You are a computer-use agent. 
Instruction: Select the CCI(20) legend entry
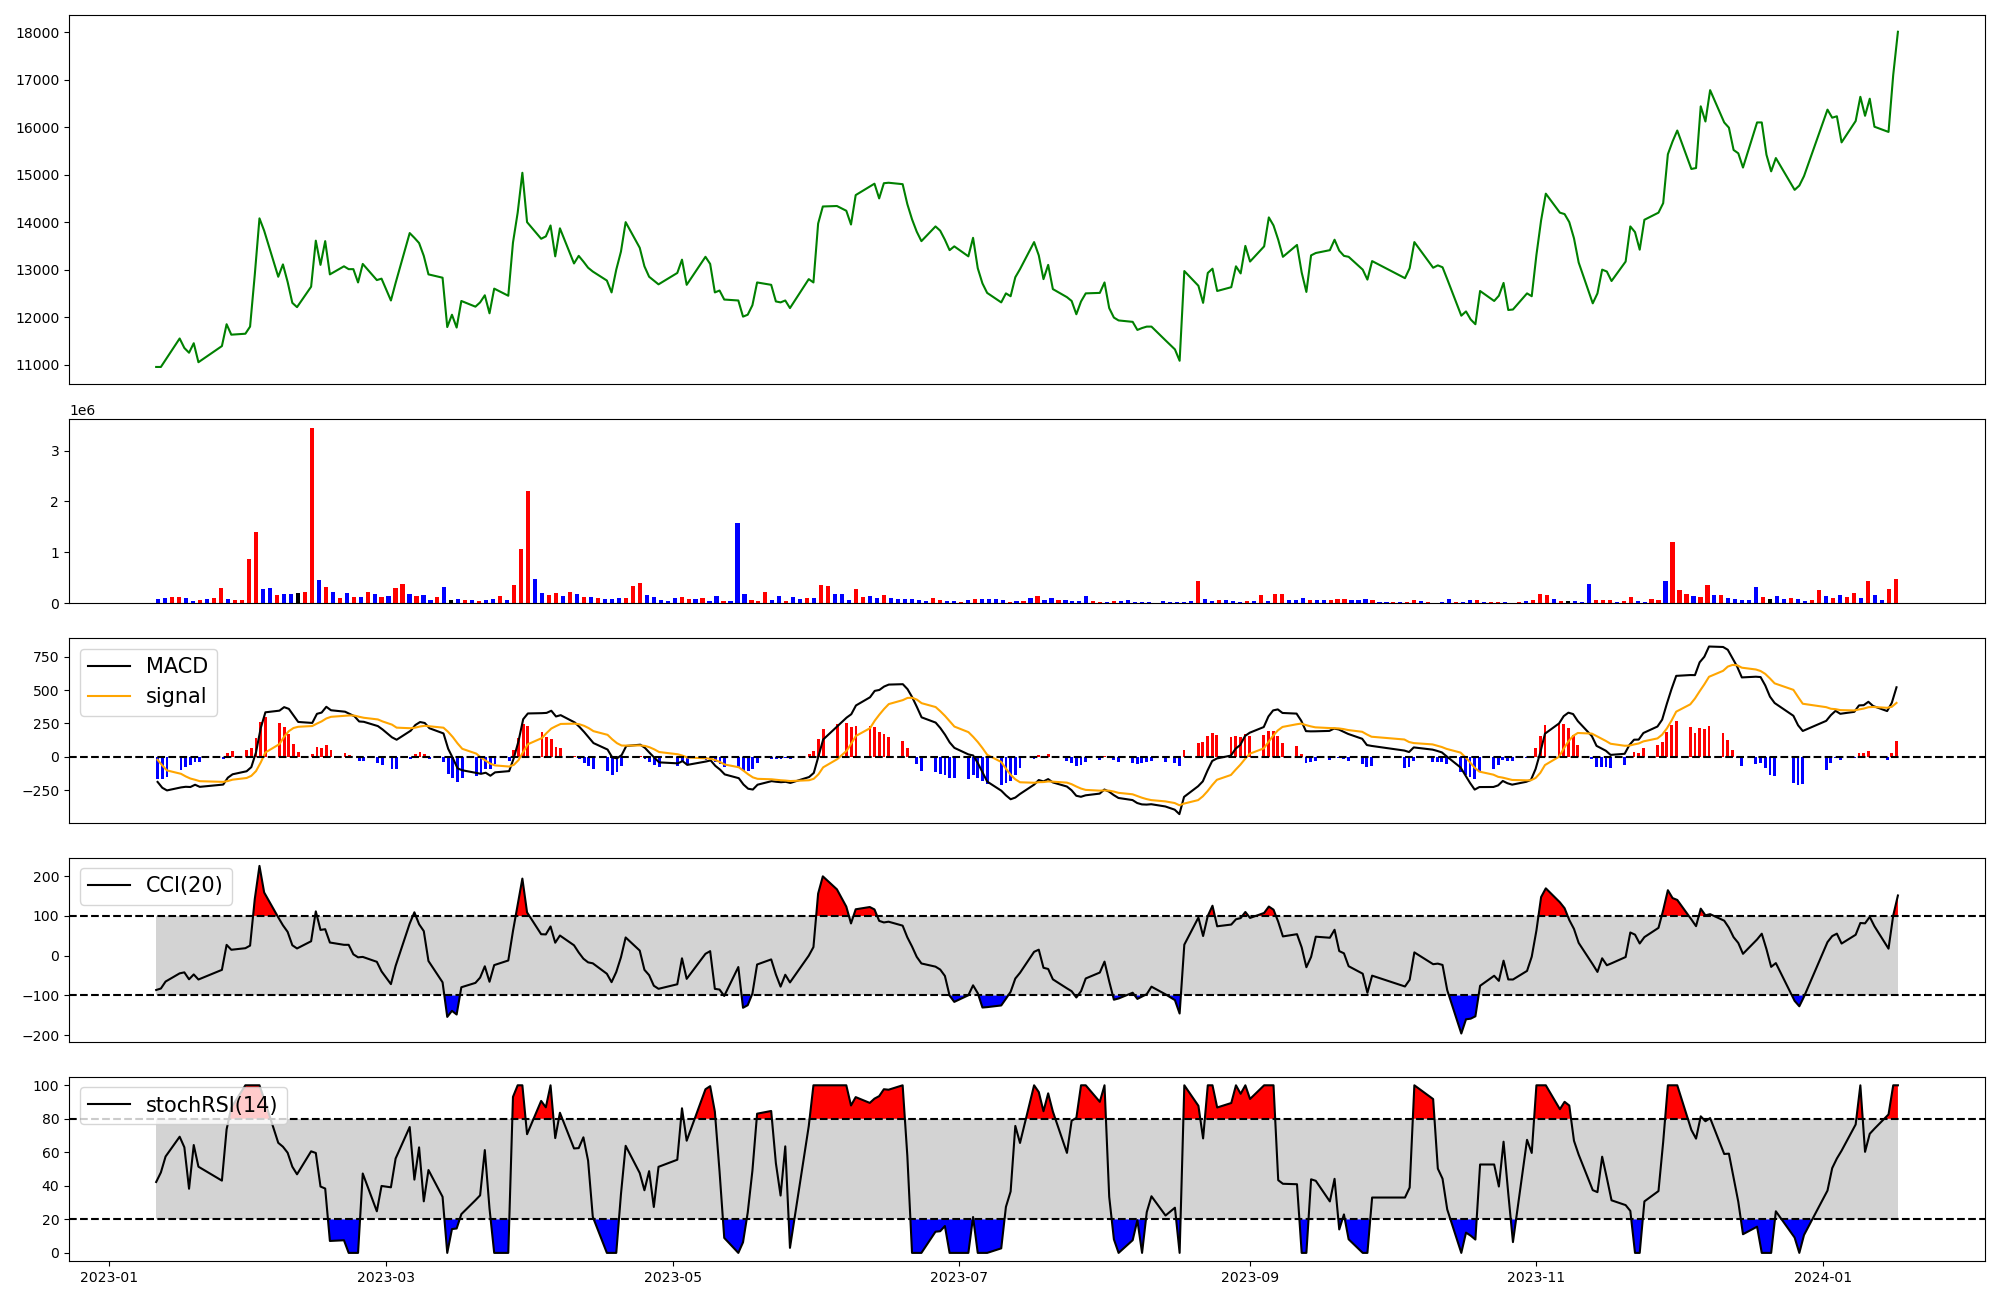pos(184,885)
